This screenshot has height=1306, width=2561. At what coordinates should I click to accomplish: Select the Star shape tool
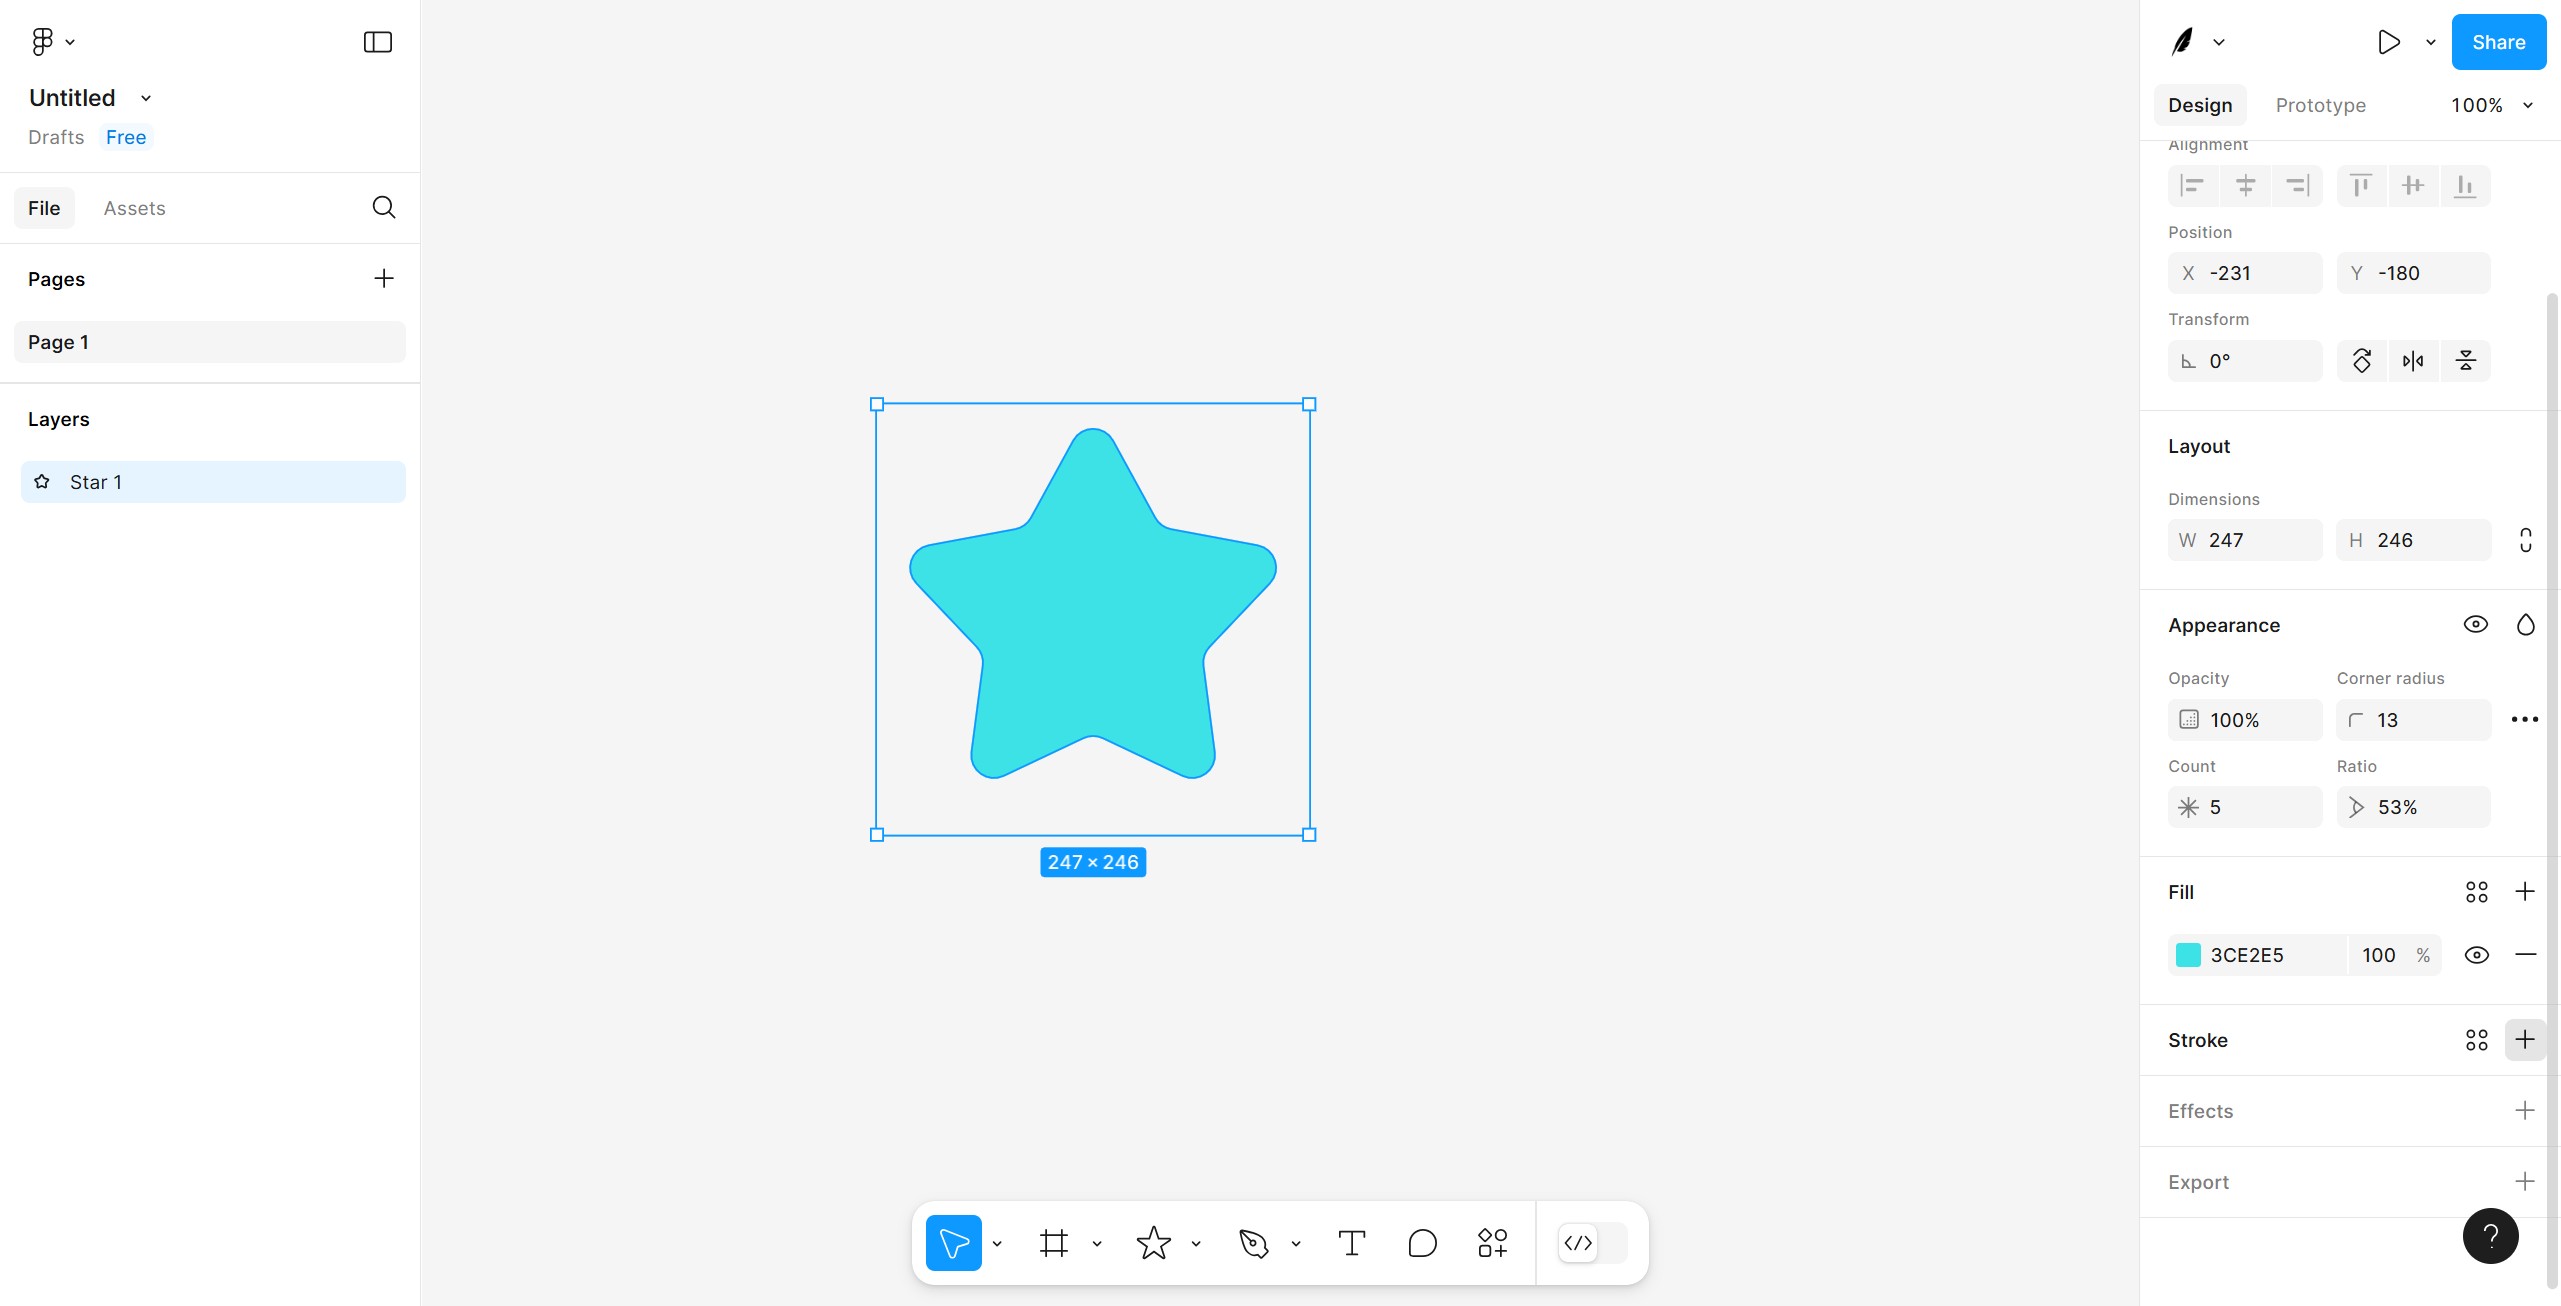[1154, 1243]
